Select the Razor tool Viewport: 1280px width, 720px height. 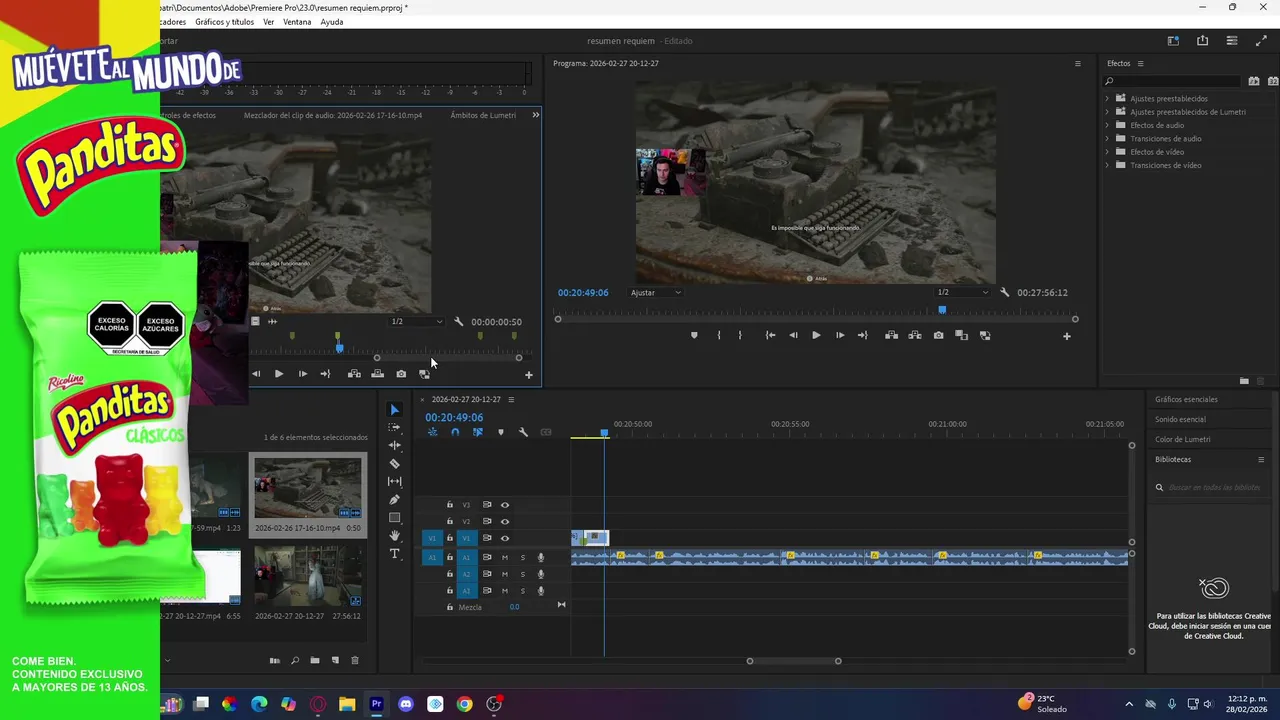point(394,464)
